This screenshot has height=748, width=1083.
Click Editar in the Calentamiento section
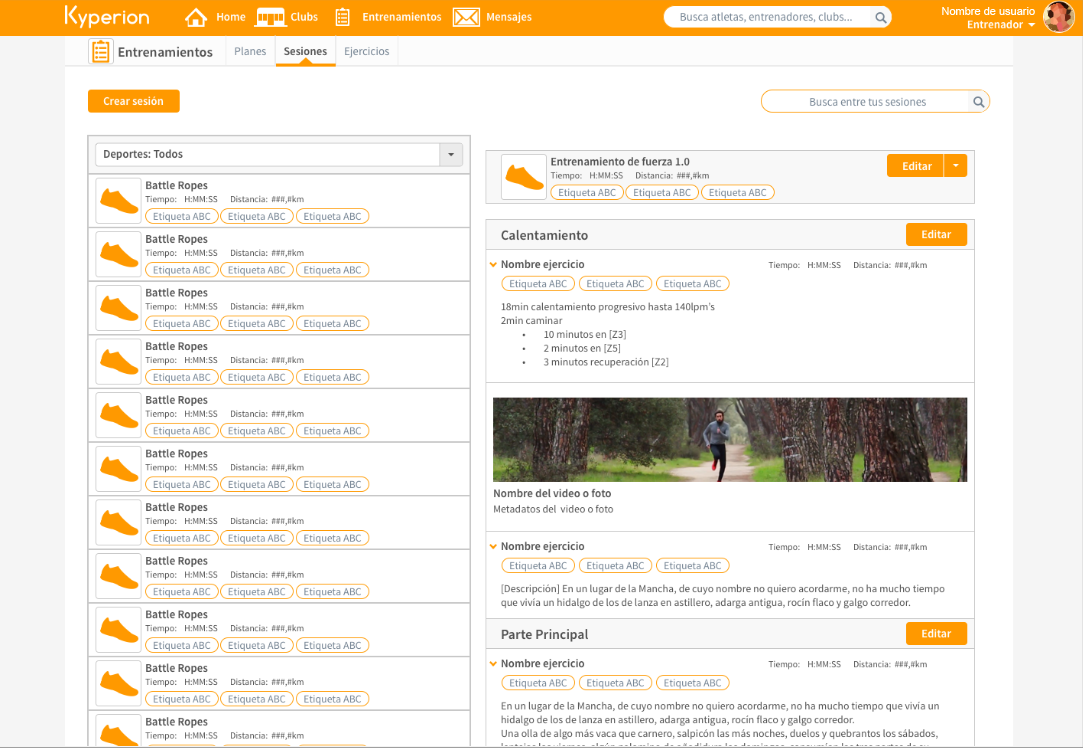[936, 234]
